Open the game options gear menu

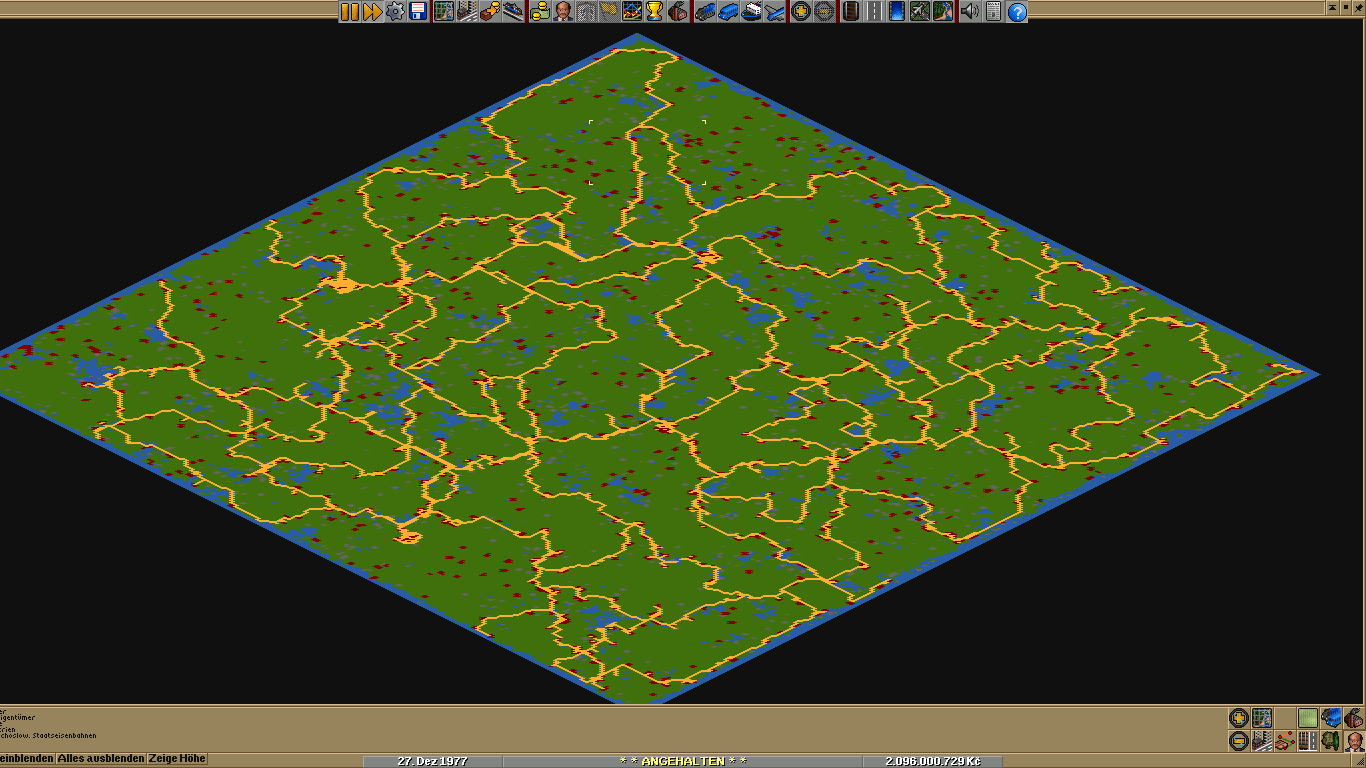(x=395, y=11)
